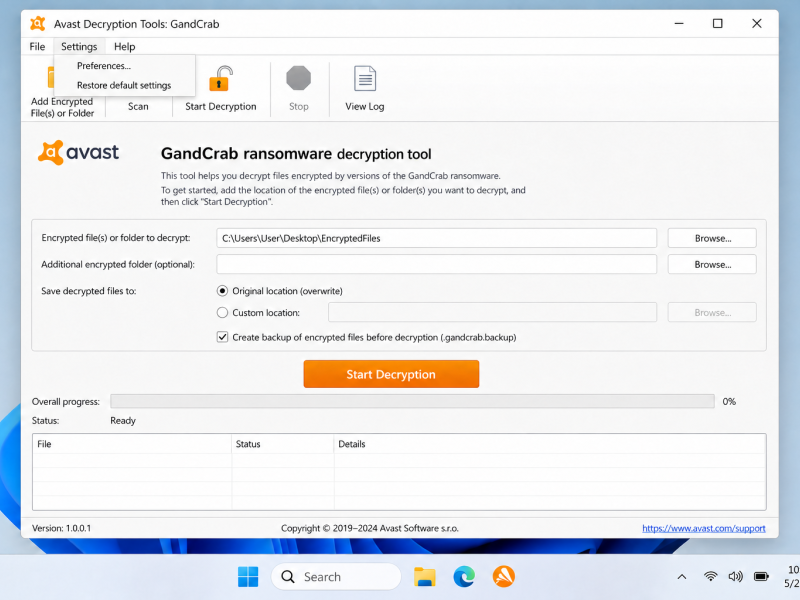
Task: Choose Restore default settings menu item
Action: coord(124,85)
